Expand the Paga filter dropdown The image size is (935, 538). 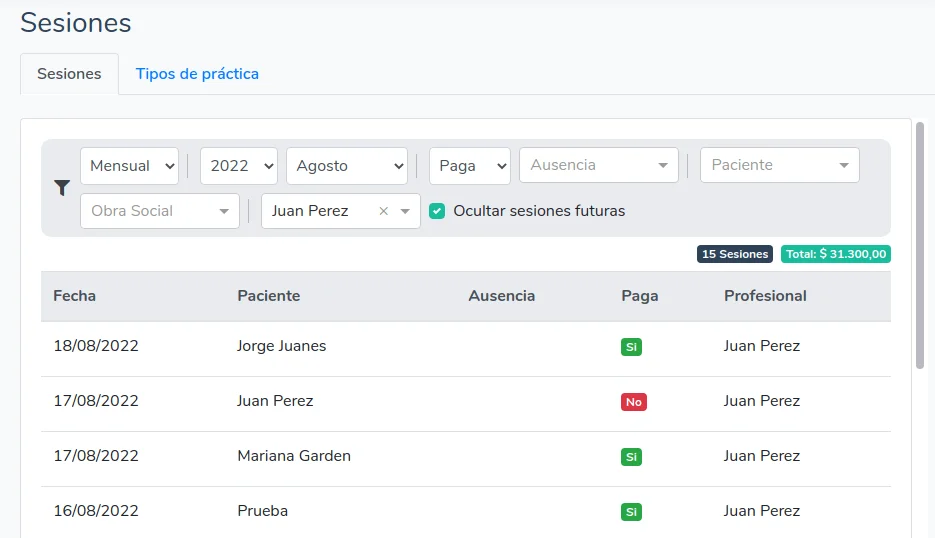[x=469, y=166]
